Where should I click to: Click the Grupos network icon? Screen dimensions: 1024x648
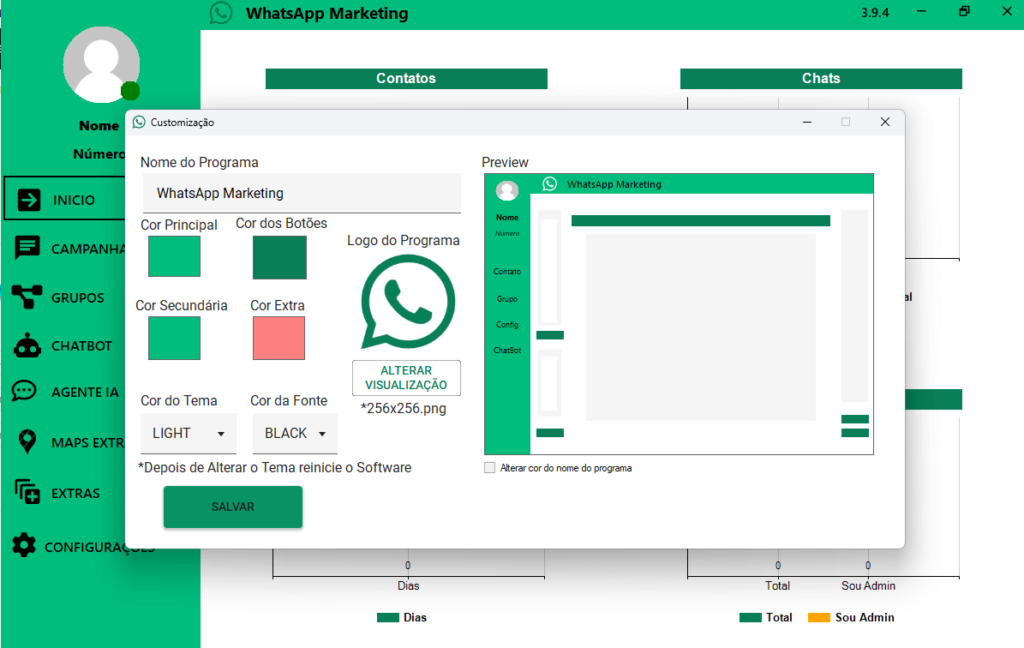27,297
